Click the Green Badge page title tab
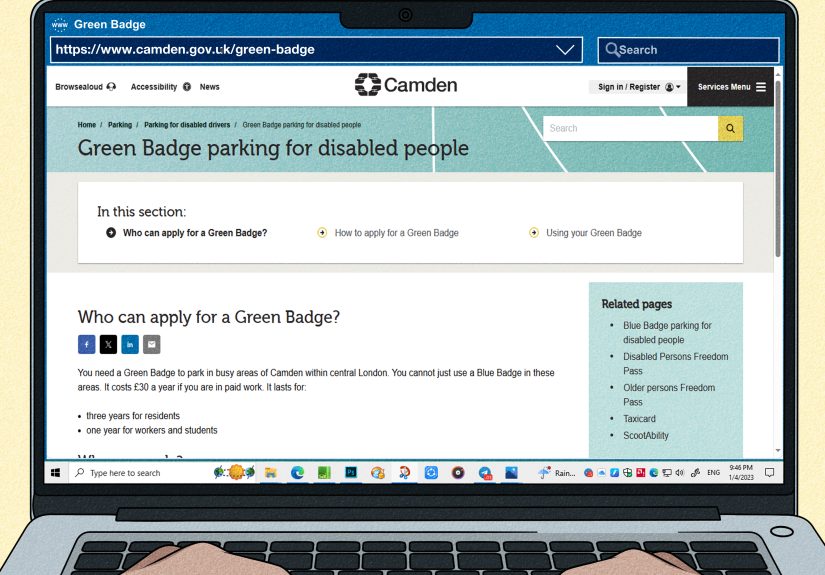This screenshot has height=575, width=825. [109, 24]
